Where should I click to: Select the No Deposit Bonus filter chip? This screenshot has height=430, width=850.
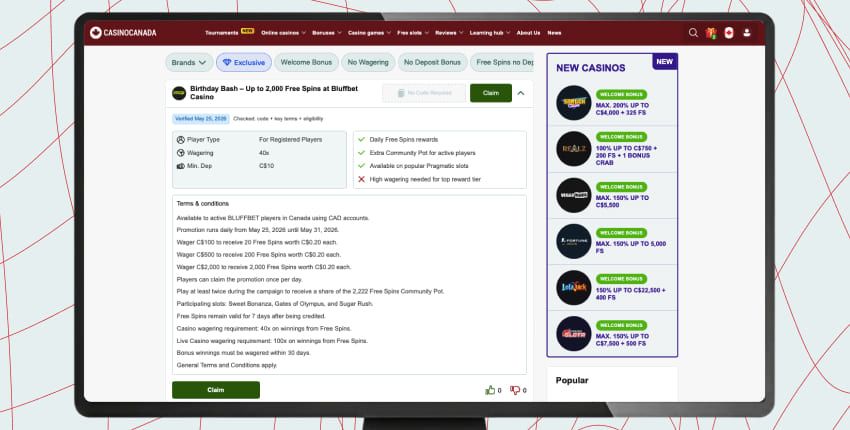click(432, 62)
